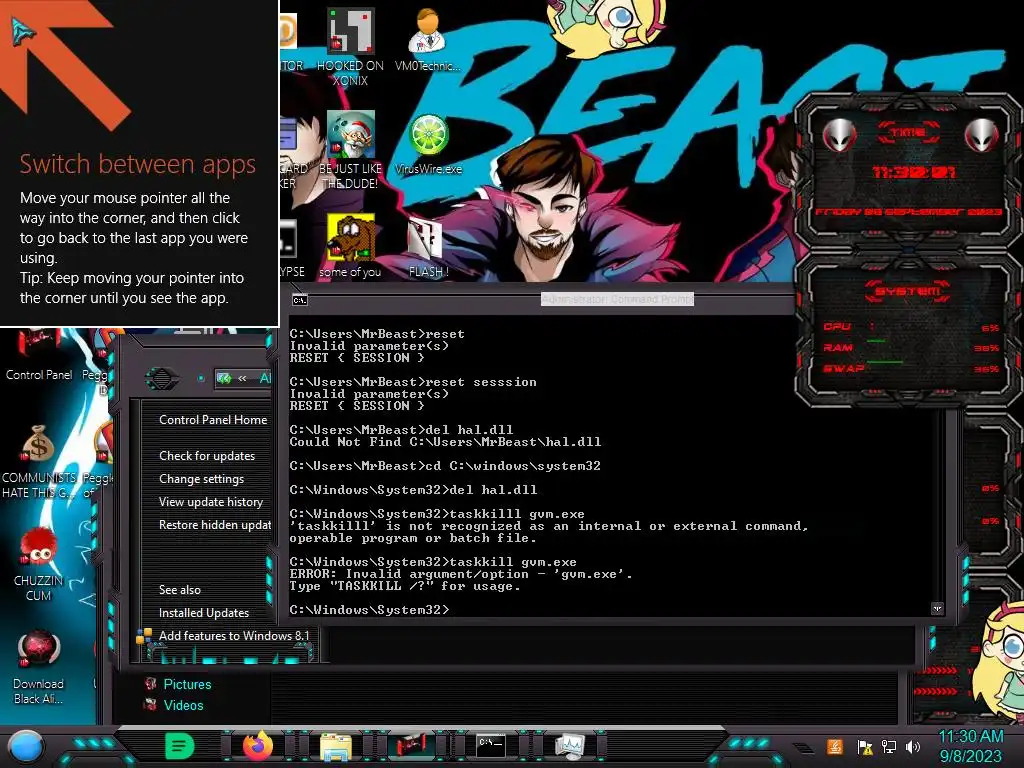Click the red time readout on gadget

[914, 172]
